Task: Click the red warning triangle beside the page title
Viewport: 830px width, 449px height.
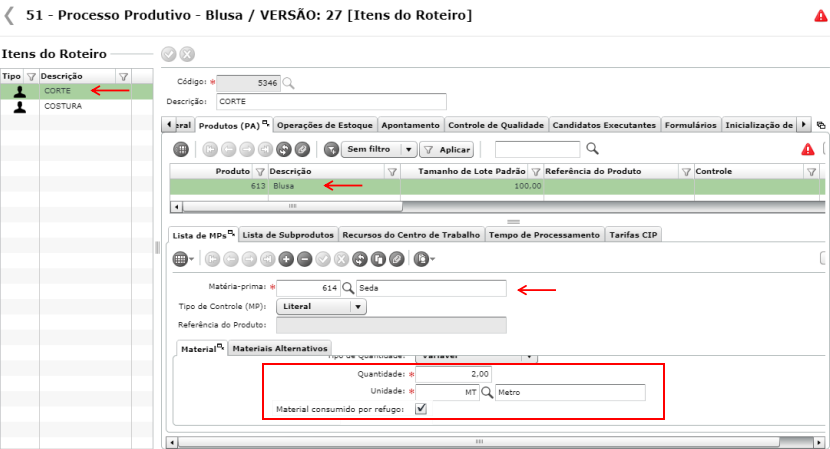Action: click(x=821, y=16)
